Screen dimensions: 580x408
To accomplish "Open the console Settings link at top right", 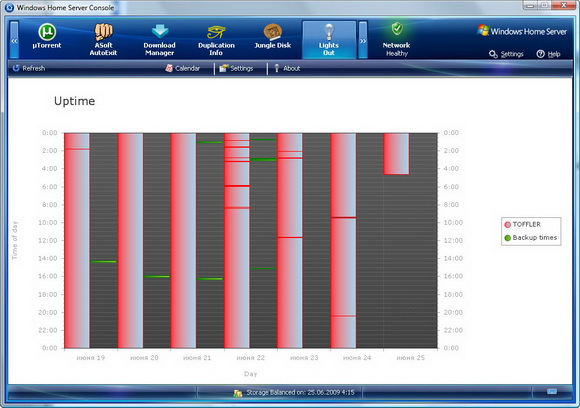I will [x=506, y=54].
